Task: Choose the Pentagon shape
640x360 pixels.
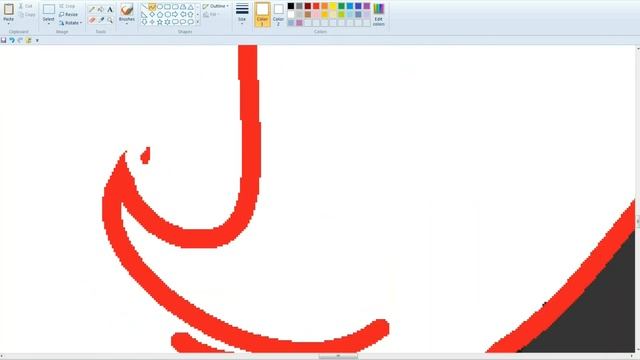Action: point(160,14)
